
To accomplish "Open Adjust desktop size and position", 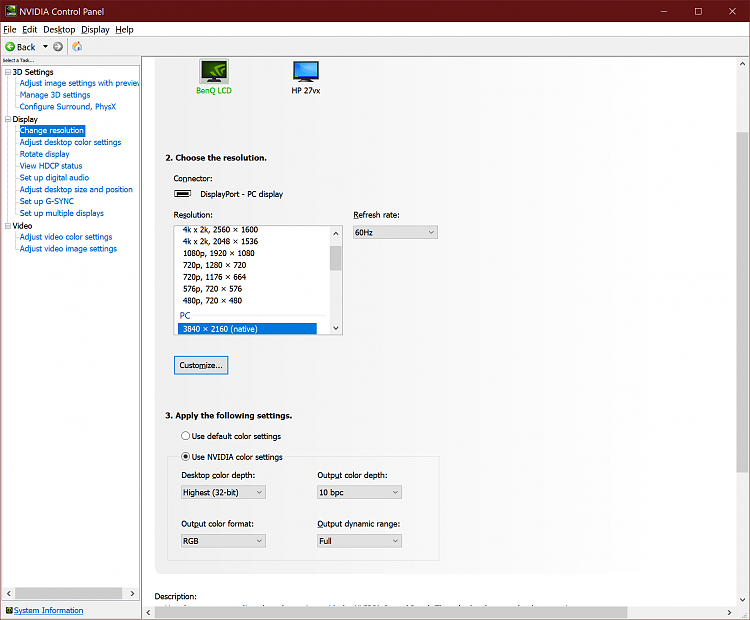I will click(76, 189).
